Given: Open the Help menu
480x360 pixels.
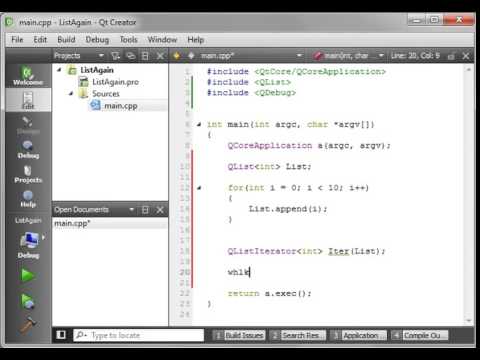Looking at the screenshot, I should [x=195, y=40].
